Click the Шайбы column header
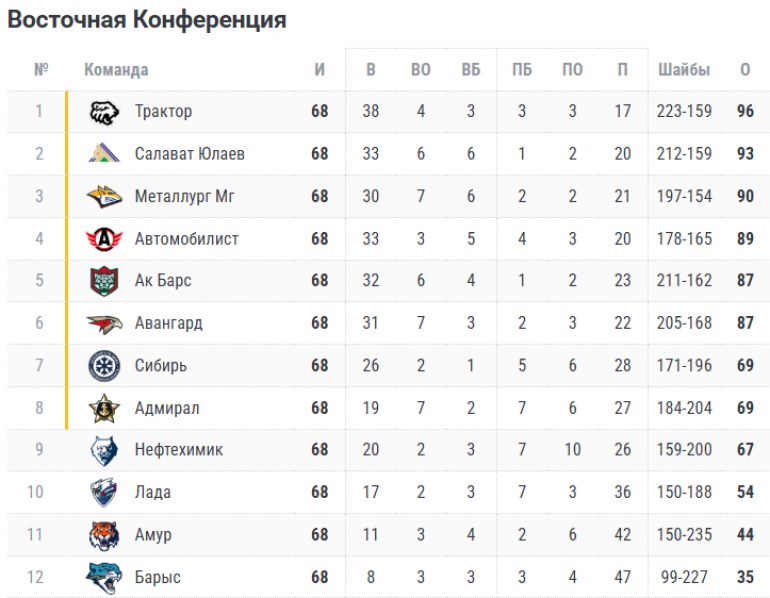This screenshot has height=598, width=770. [684, 70]
